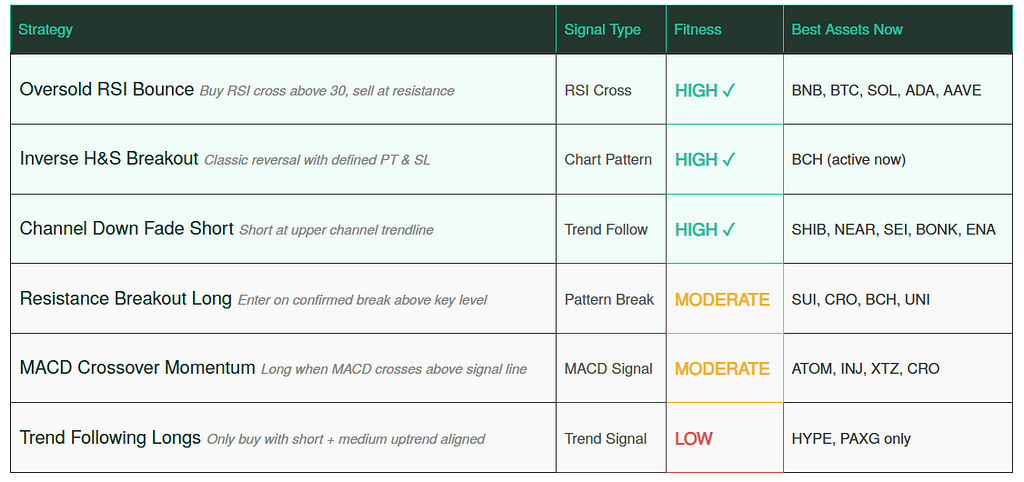Screen dimensions: 1024x482
Task: Click the HIGH fitness badge for Channel Down Fade Short
Action: [705, 229]
